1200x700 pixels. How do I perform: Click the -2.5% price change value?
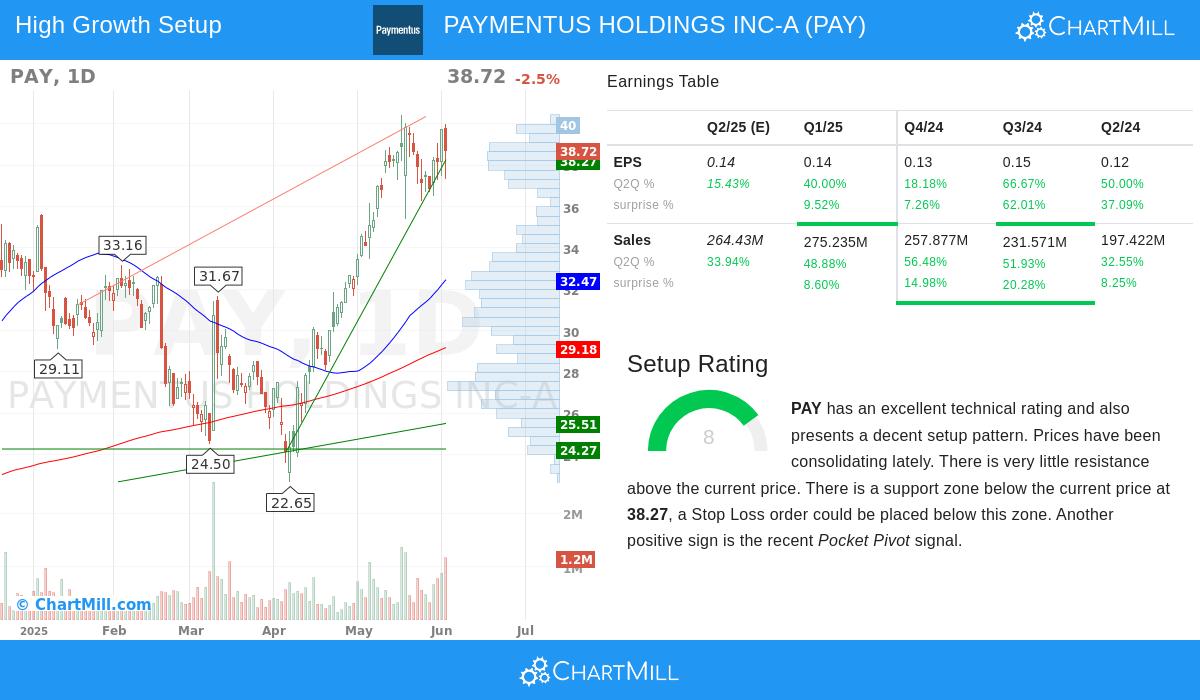point(537,79)
